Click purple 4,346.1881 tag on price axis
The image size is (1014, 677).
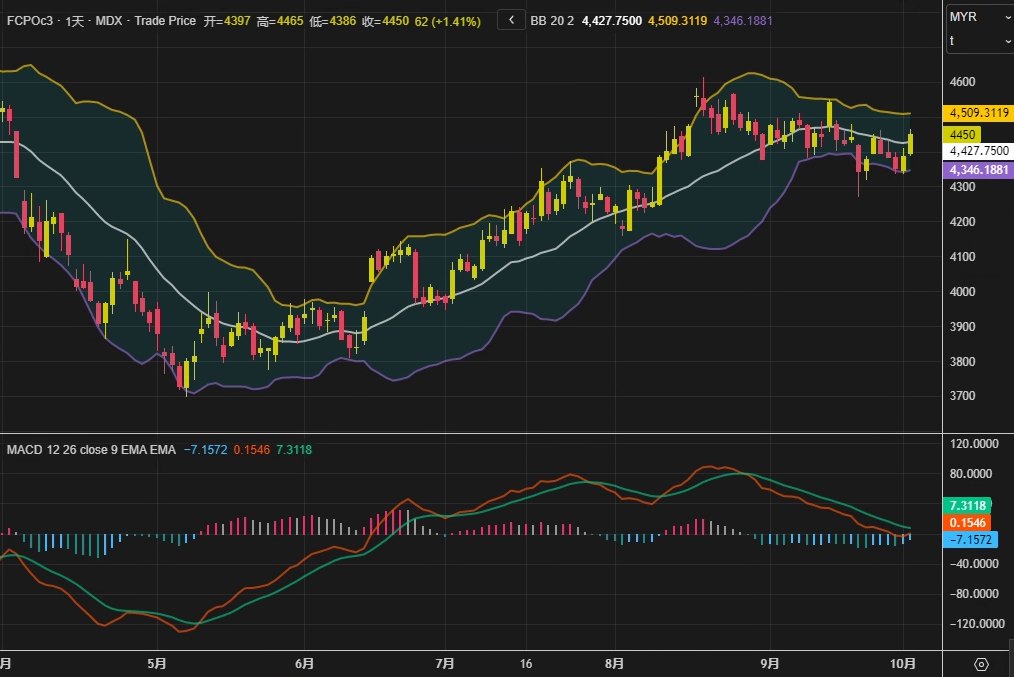click(979, 170)
